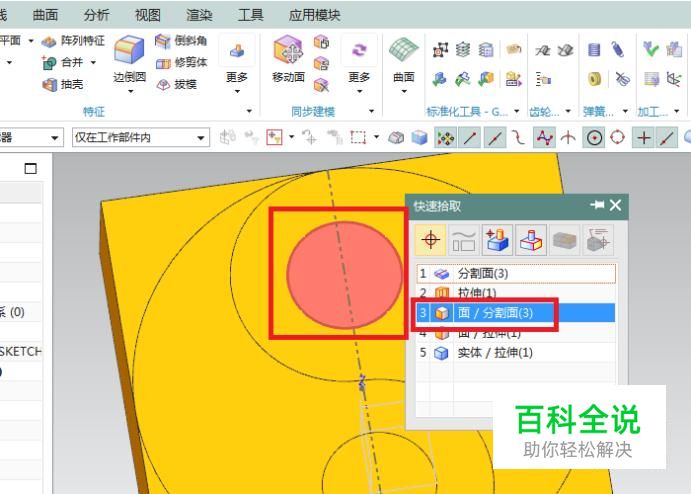Toggle the arc center snap option
Viewport: 691px width, 494px height.
tap(594, 138)
